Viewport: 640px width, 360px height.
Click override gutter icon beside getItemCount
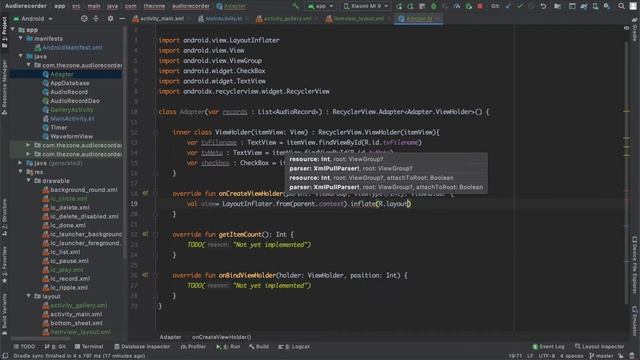(x=145, y=234)
